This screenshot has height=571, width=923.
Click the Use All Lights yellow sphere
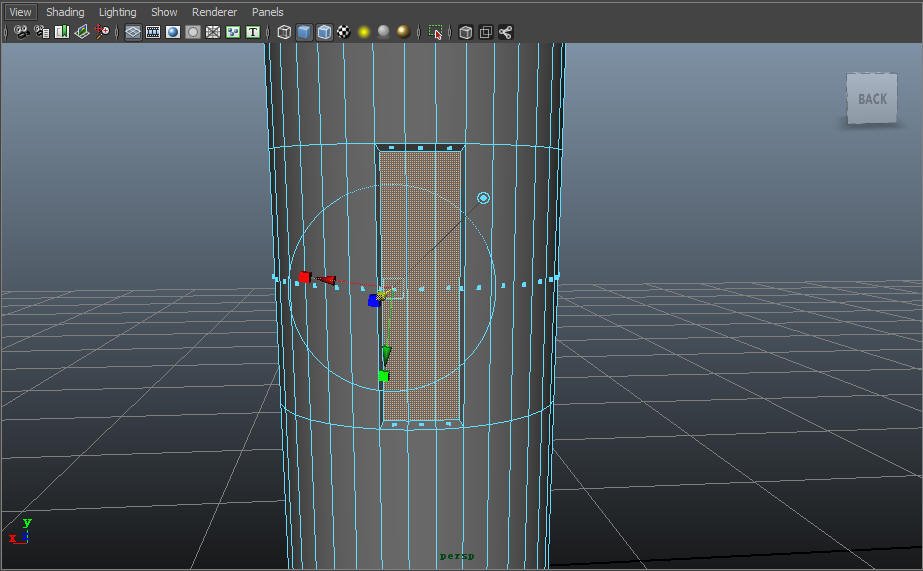[364, 32]
